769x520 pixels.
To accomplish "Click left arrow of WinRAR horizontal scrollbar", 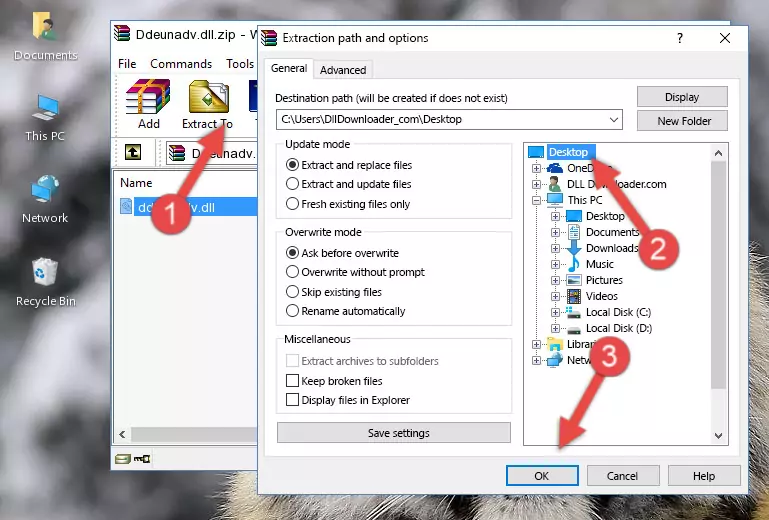I will [122, 434].
